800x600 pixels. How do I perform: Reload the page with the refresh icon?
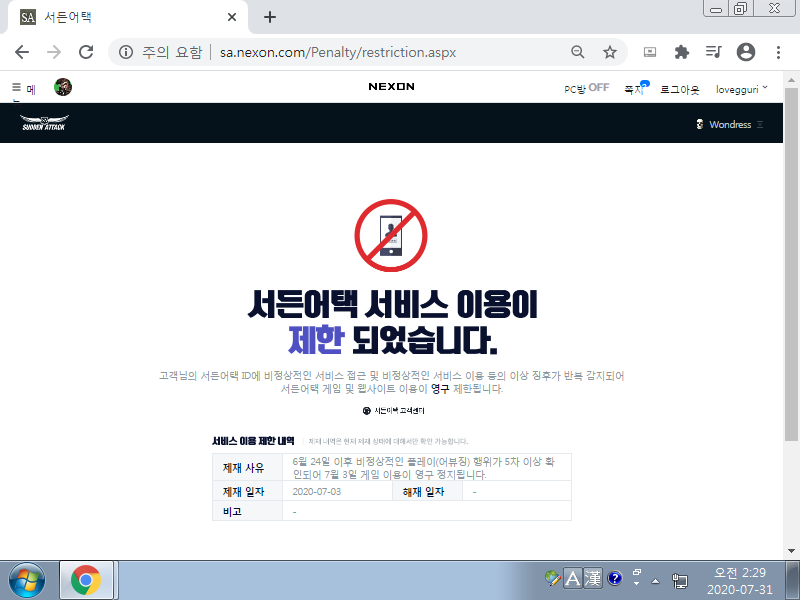pyautogui.click(x=86, y=52)
